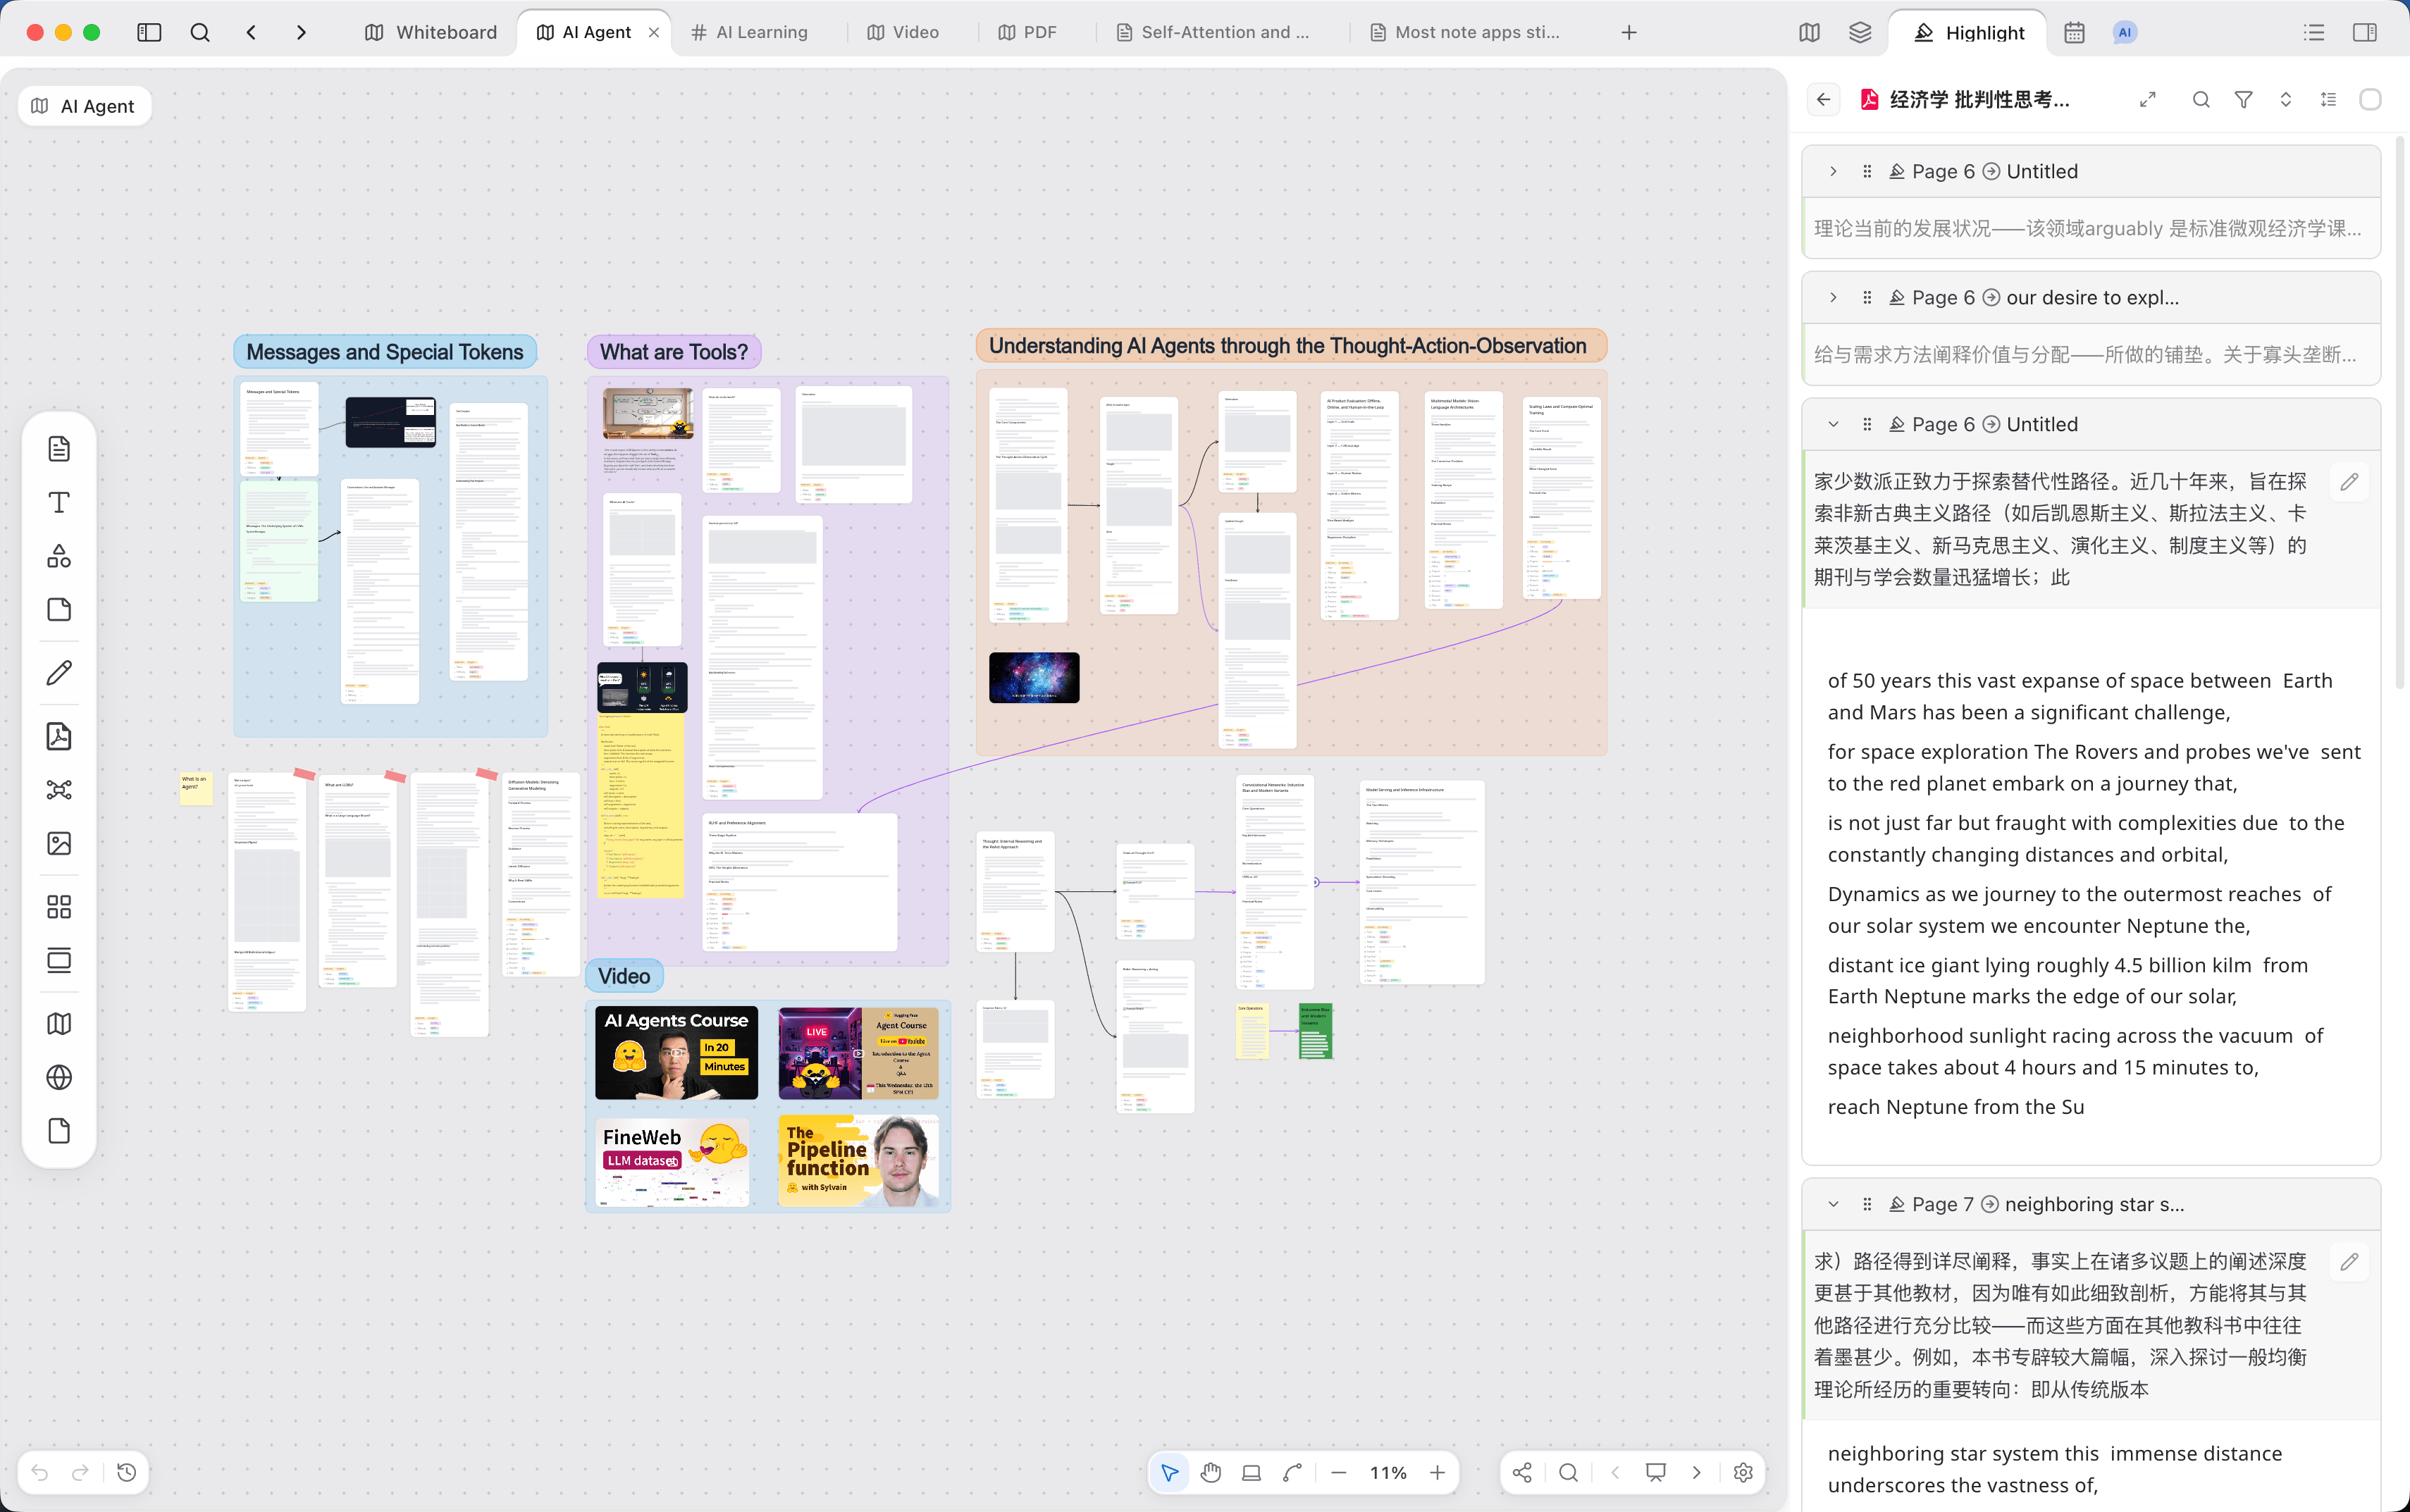Choose the hand pan tool
Image resolution: width=2410 pixels, height=1512 pixels.
(x=1211, y=1472)
